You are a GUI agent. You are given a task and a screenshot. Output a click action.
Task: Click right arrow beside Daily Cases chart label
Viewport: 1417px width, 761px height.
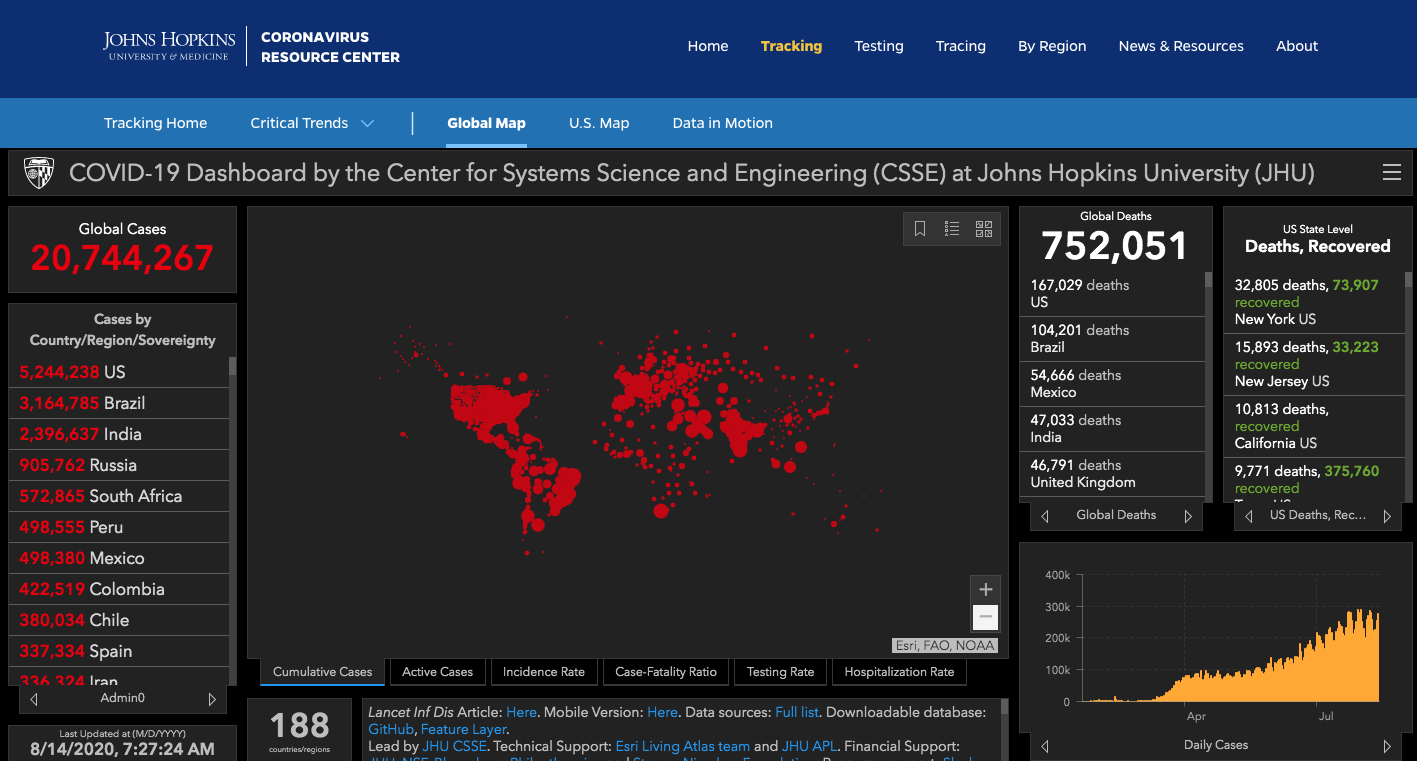click(x=1387, y=746)
